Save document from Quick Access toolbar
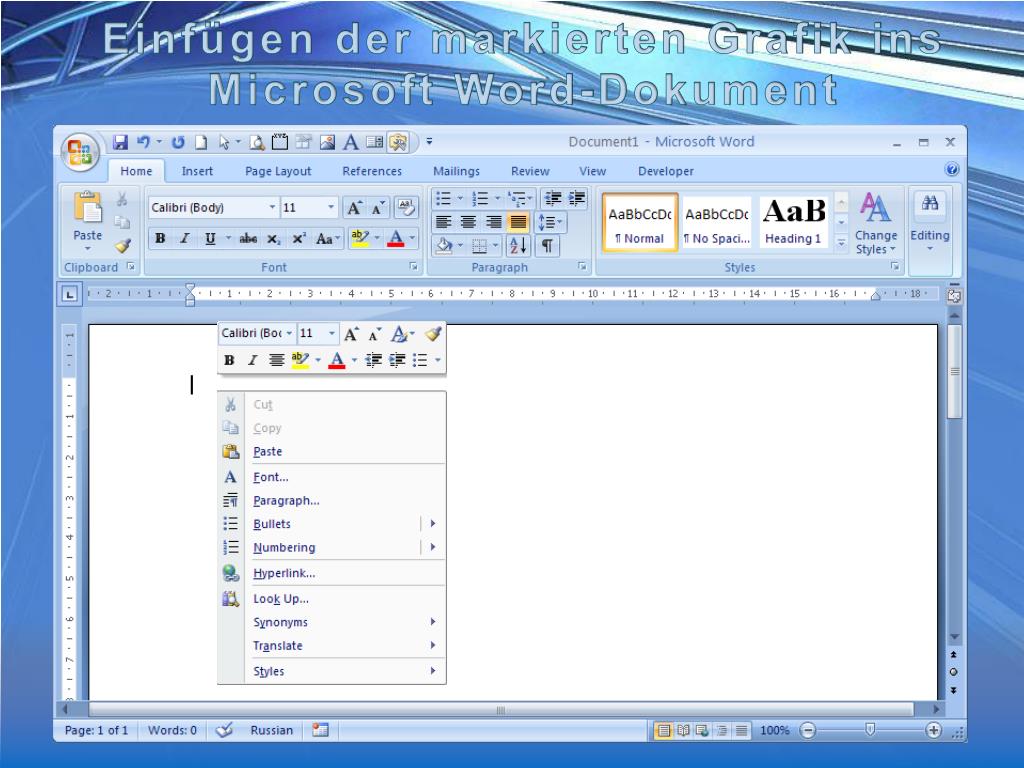 click(x=120, y=142)
